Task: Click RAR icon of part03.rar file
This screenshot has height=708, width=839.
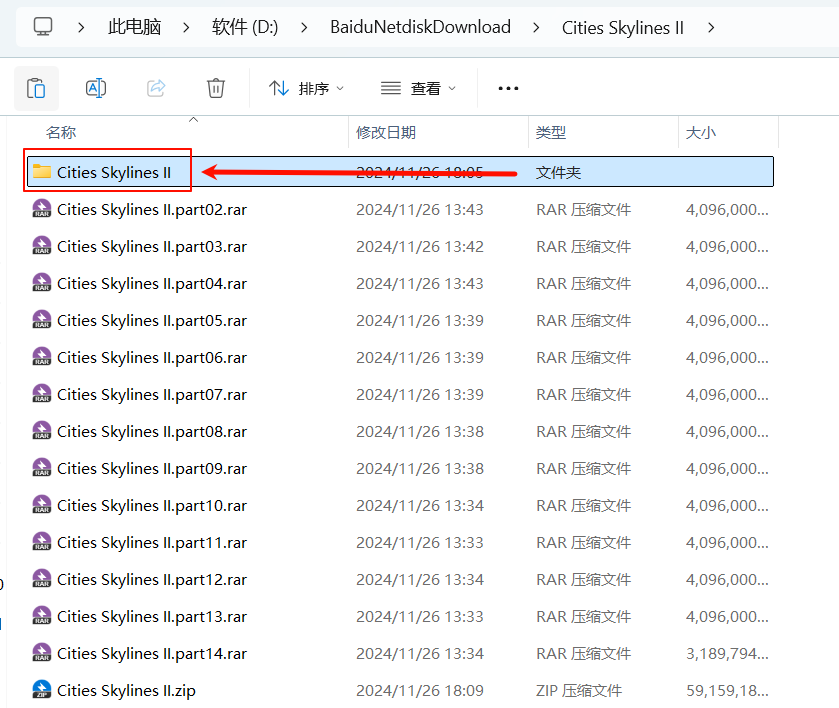Action: (x=42, y=245)
